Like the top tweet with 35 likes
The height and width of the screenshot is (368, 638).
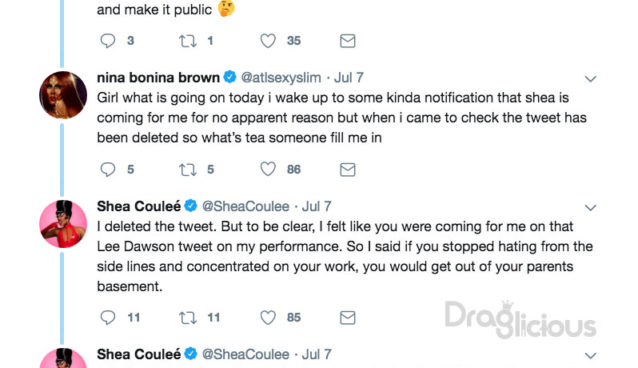tap(268, 40)
